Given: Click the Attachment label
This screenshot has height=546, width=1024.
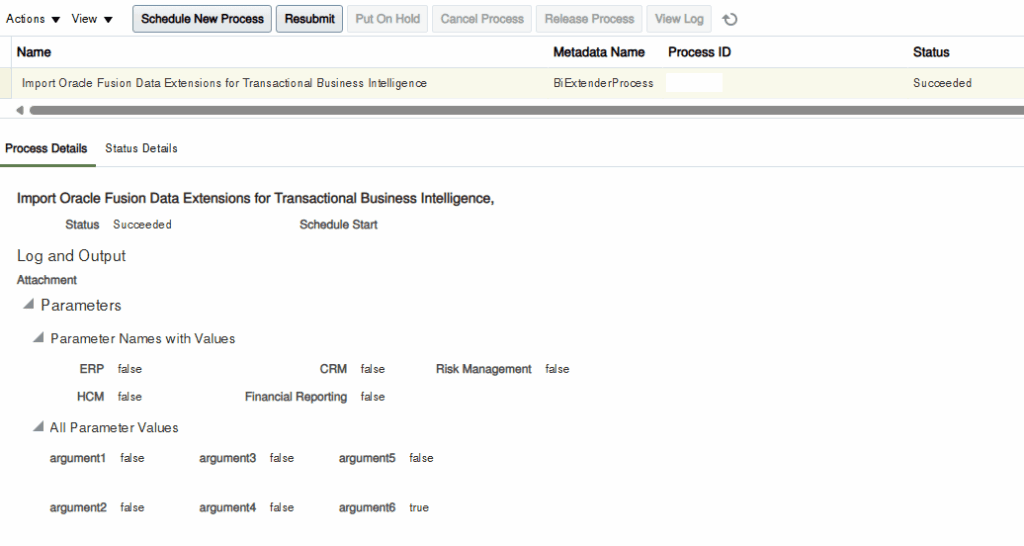Looking at the screenshot, I should tap(46, 280).
